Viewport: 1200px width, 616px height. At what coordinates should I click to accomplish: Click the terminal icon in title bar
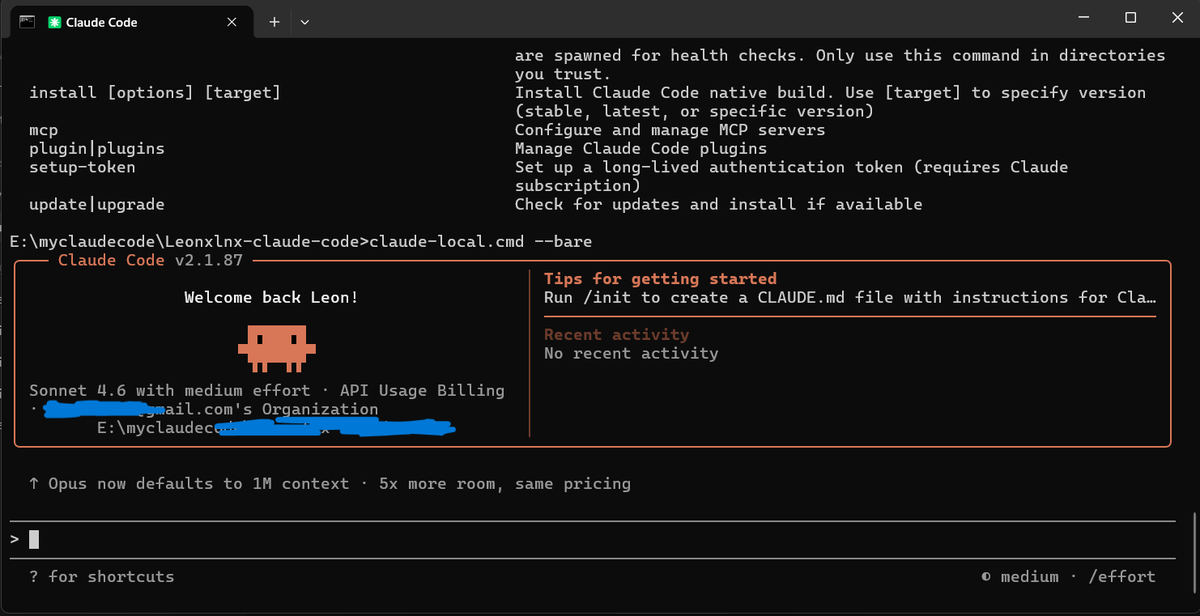click(x=27, y=21)
